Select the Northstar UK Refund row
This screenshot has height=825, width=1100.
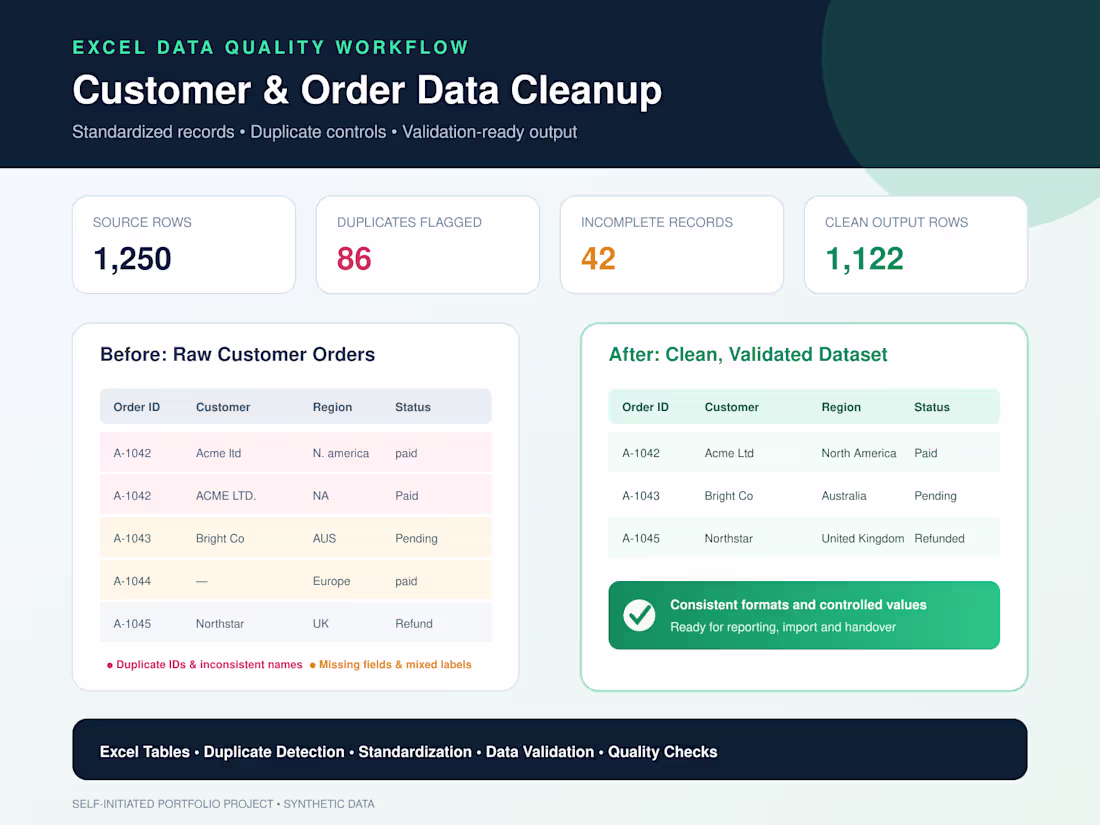296,624
